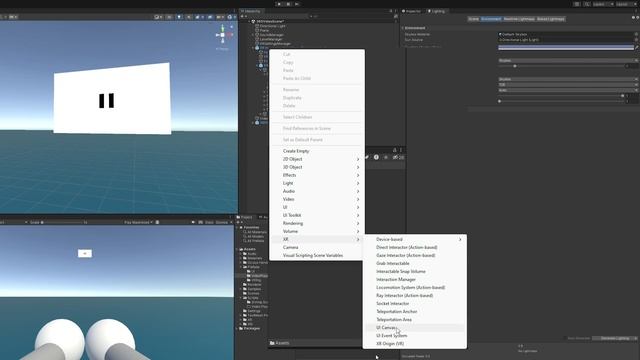Click the realtime shadow color swatch
The height and width of the screenshot is (360, 640).
pos(566,47)
